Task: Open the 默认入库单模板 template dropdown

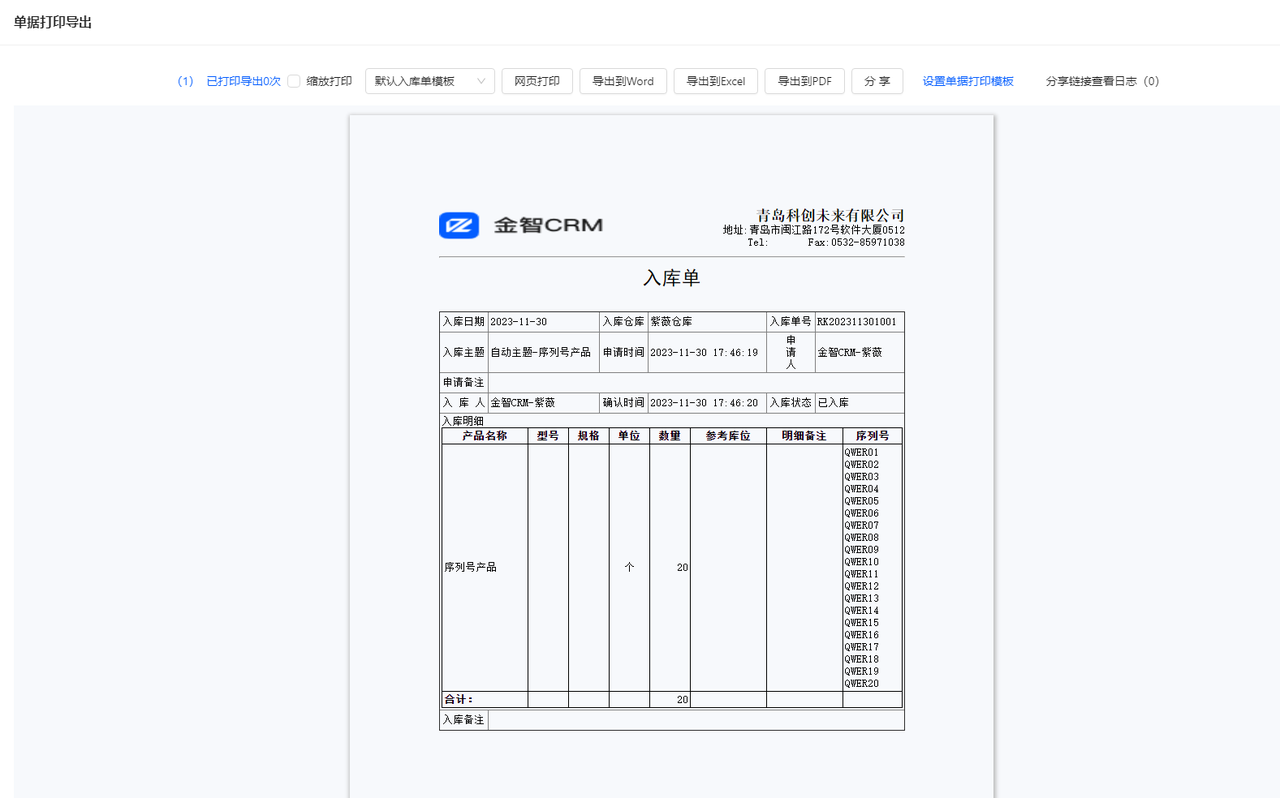Action: [x=430, y=81]
